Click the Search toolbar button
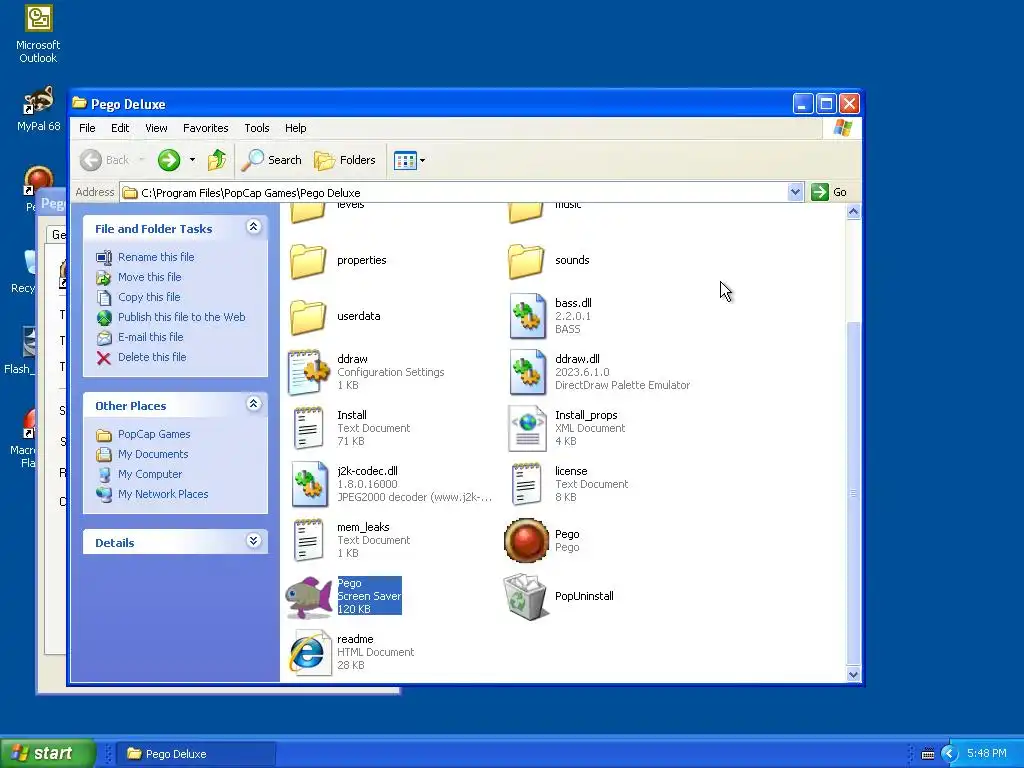This screenshot has width=1024, height=768. tap(272, 160)
